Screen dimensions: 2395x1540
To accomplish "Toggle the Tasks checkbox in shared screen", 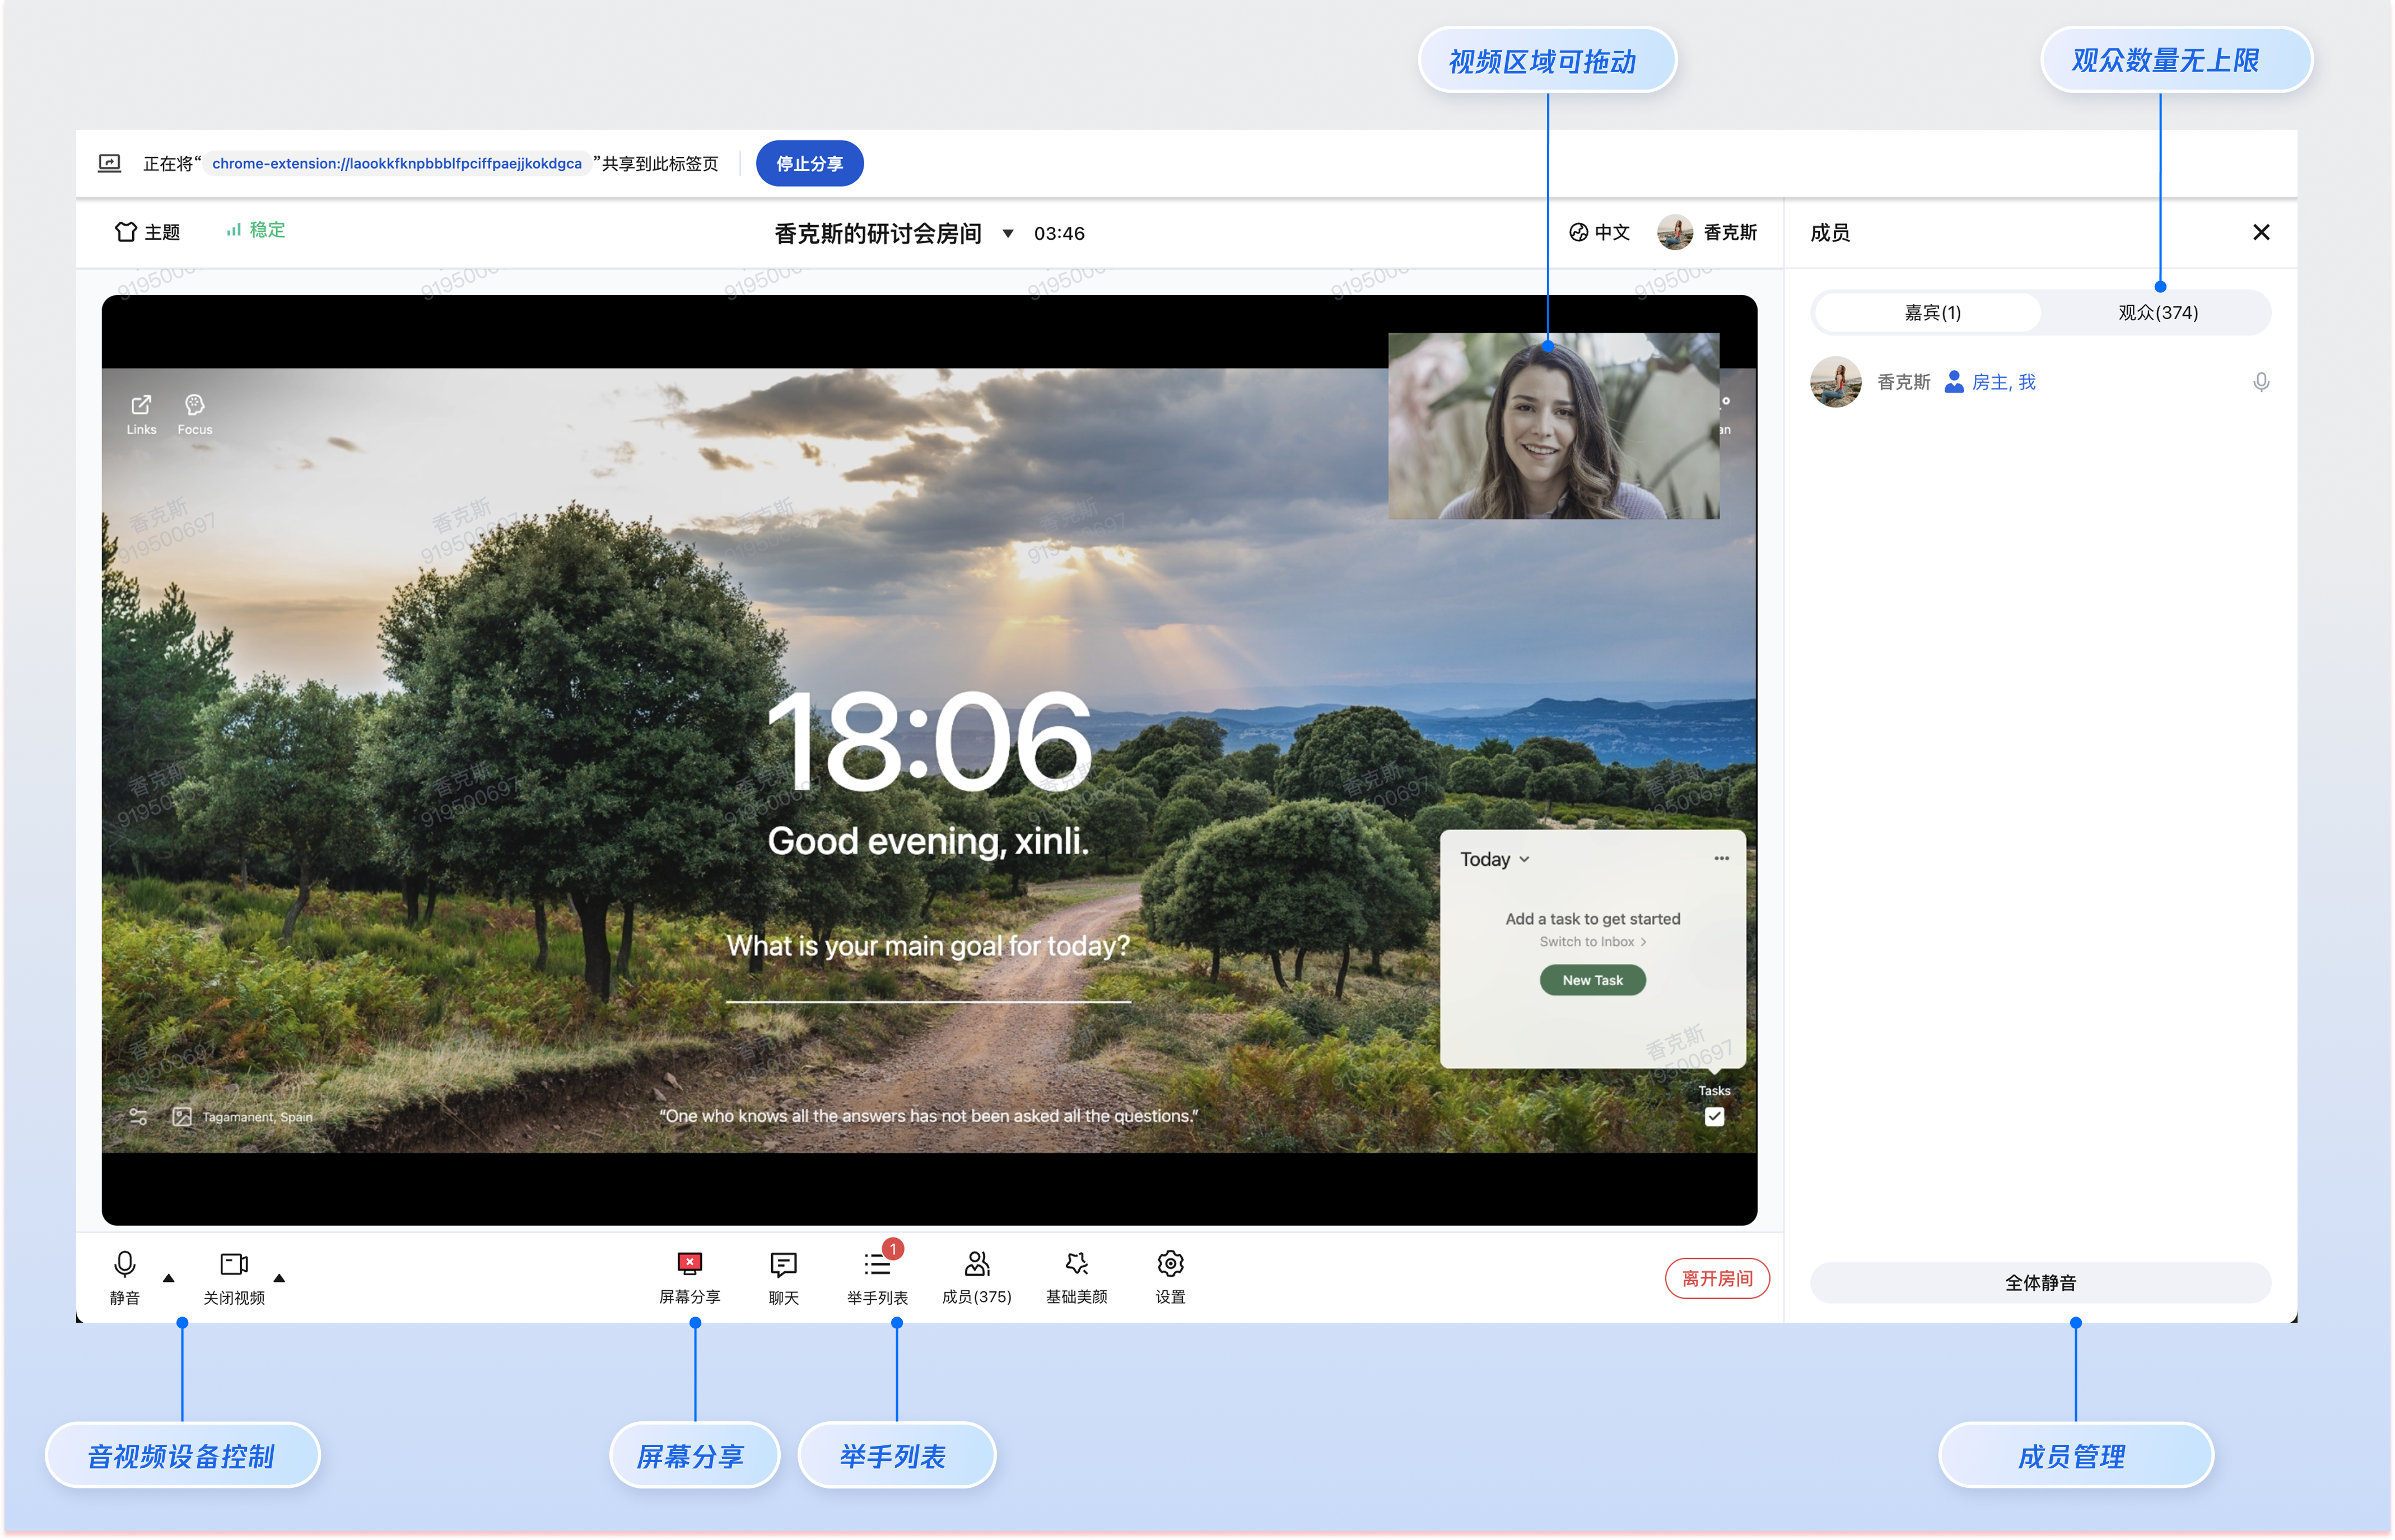I will tap(1714, 1117).
